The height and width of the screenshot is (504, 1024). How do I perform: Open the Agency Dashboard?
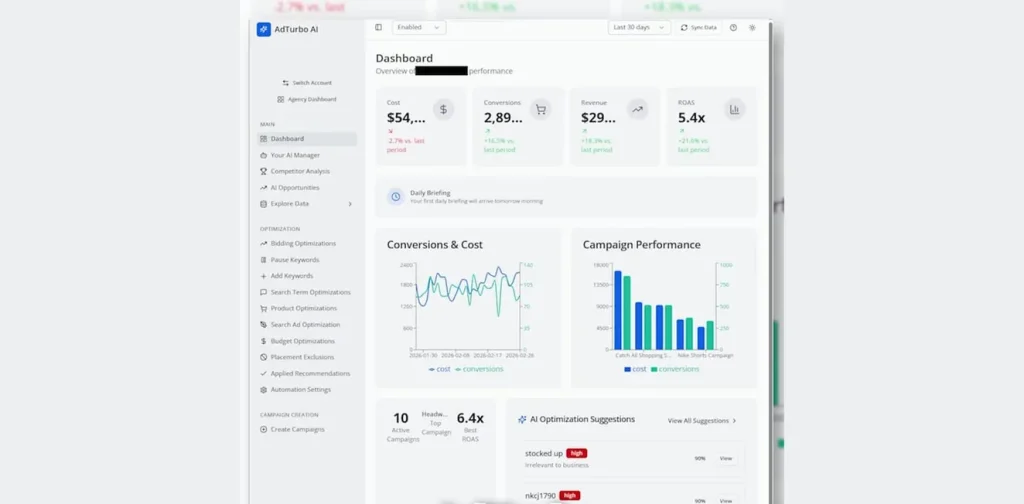(x=307, y=99)
